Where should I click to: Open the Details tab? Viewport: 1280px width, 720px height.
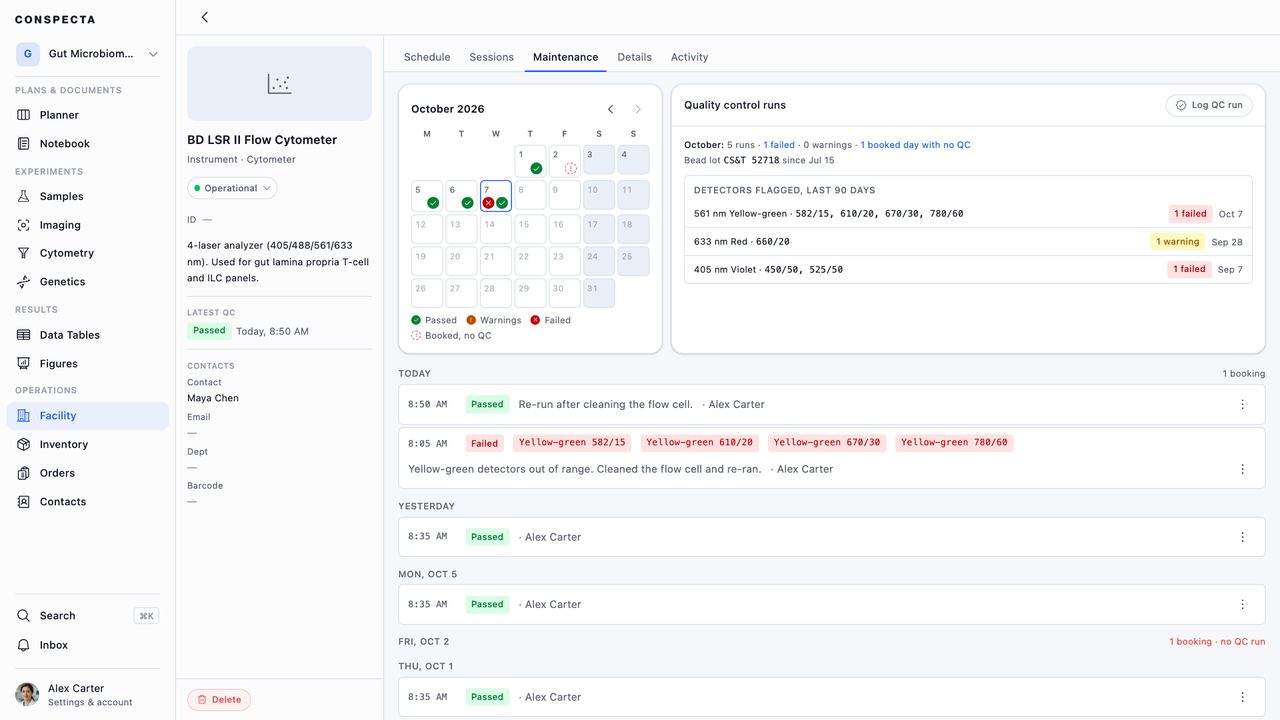point(634,57)
